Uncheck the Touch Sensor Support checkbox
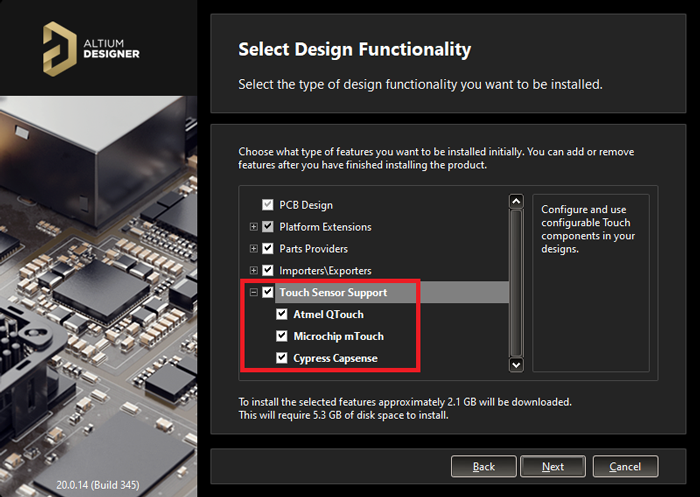700x497 pixels. [x=268, y=293]
